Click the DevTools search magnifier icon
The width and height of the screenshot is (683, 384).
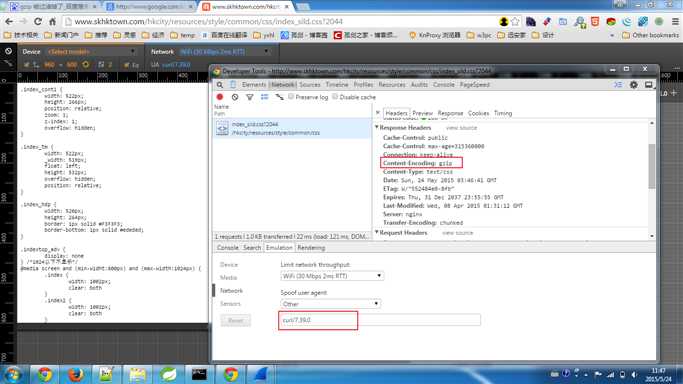[220, 85]
